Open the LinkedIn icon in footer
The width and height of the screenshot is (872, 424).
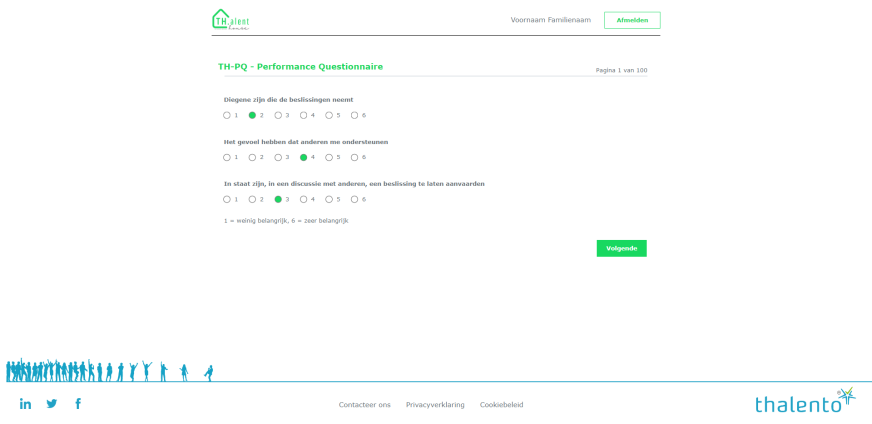click(25, 404)
